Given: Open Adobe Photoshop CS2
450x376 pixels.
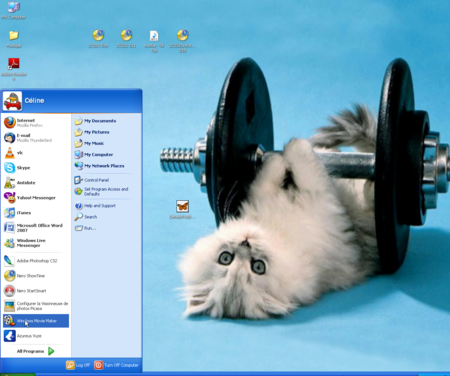Looking at the screenshot, I should [x=36, y=261].
